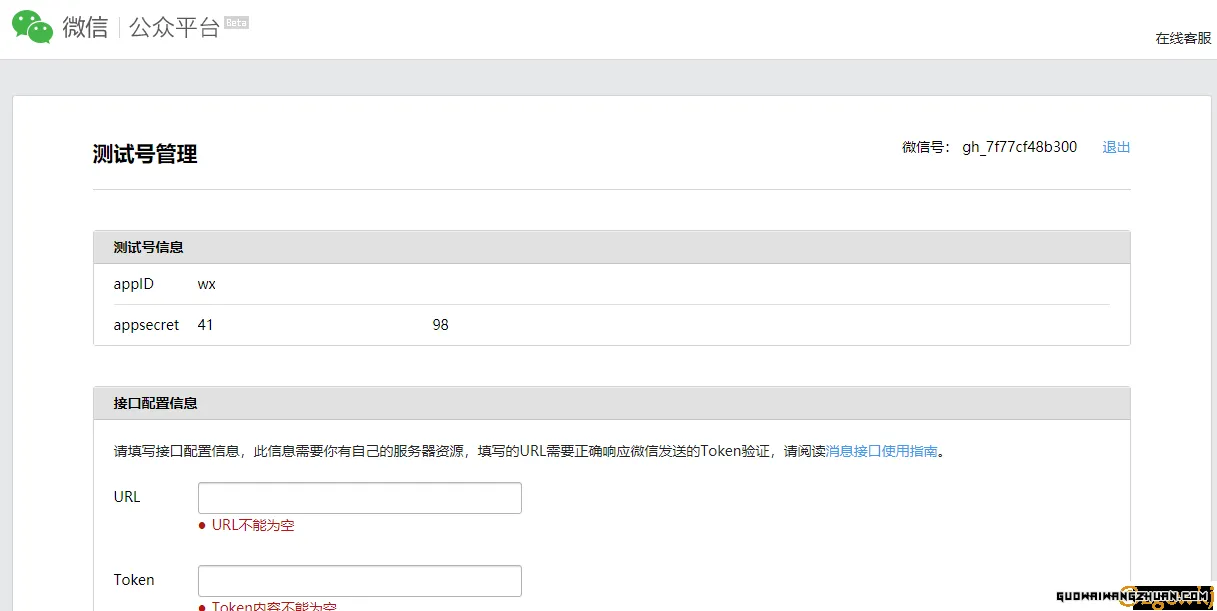
Task: Click the 公众平台 header title
Action: (174, 27)
